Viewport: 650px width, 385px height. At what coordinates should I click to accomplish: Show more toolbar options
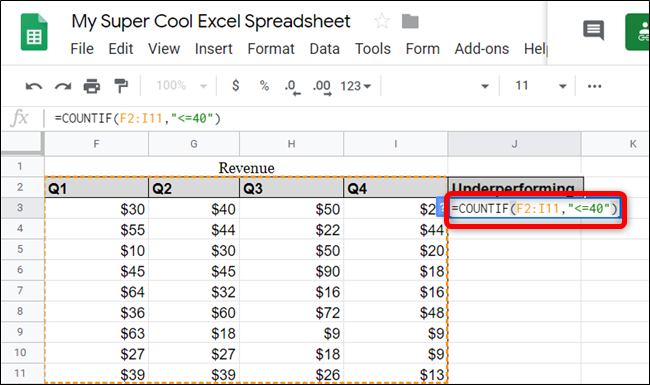pos(594,86)
